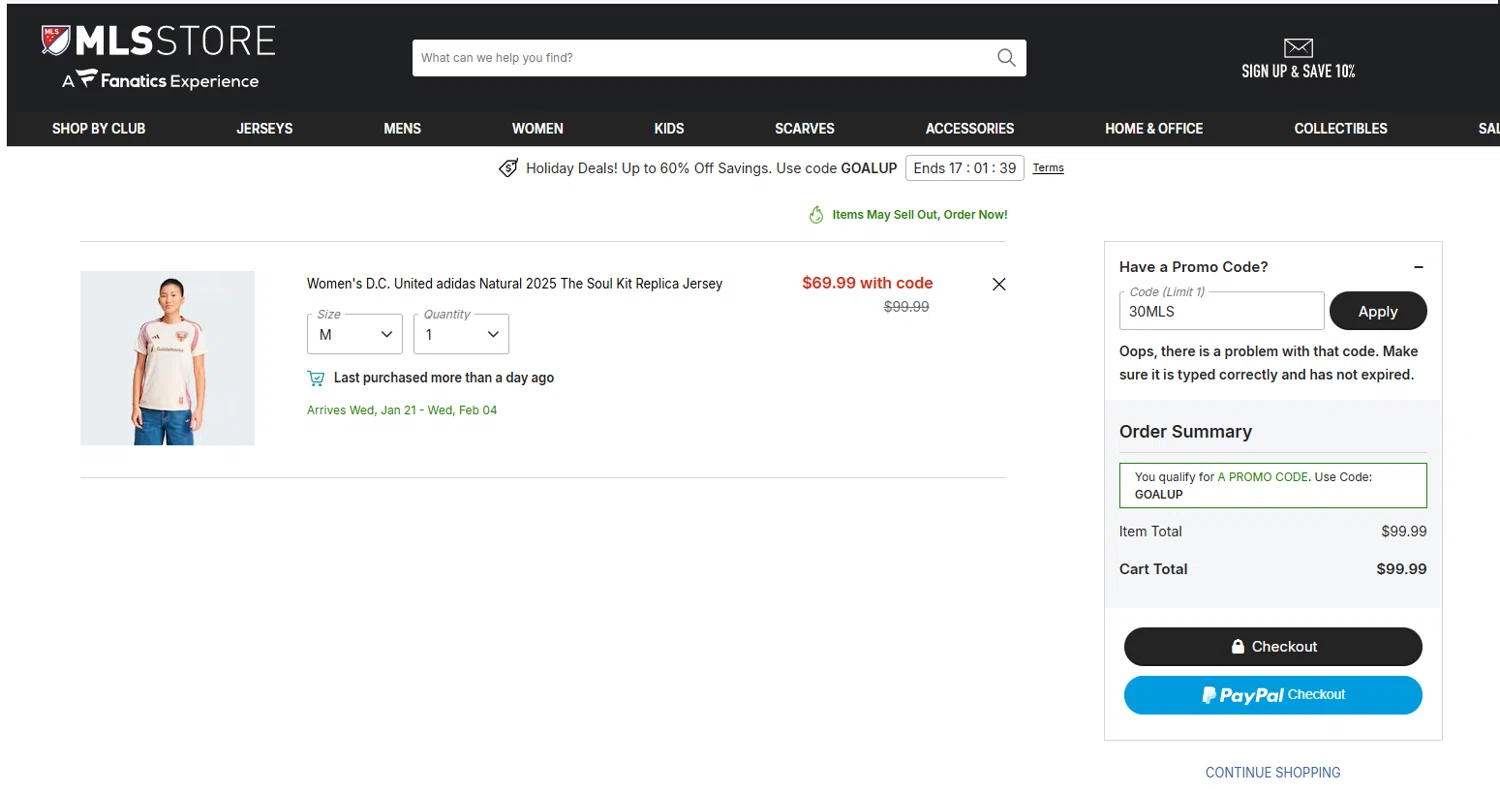Collapse the promo code section
This screenshot has height=789, width=1500.
pyautogui.click(x=1418, y=267)
